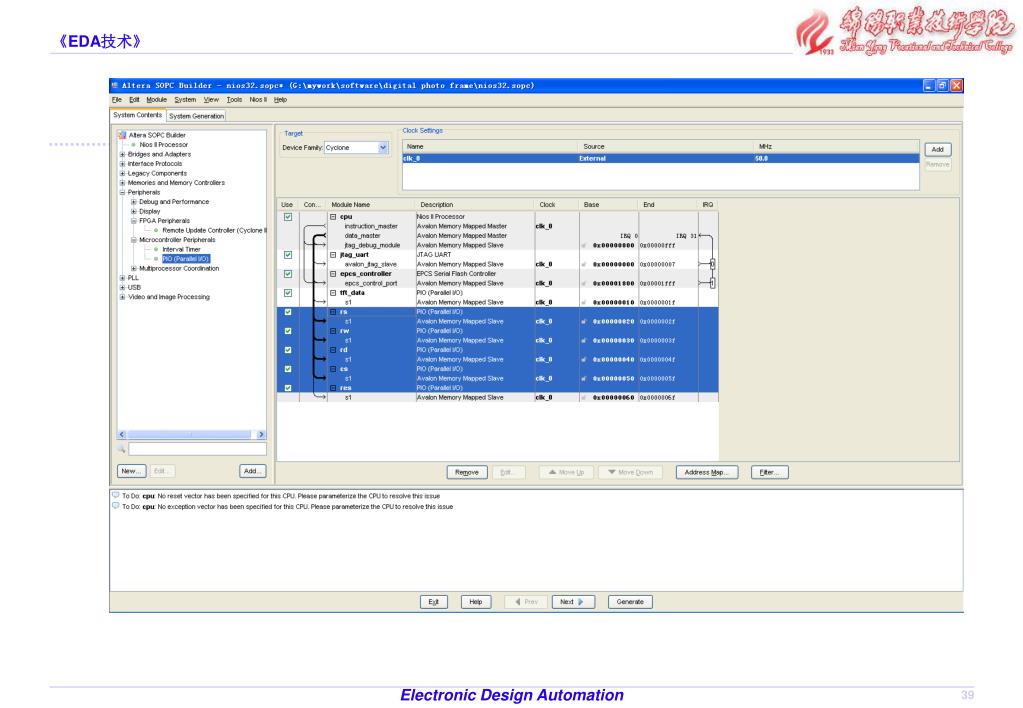Click the Display label in the component tree

(149, 211)
